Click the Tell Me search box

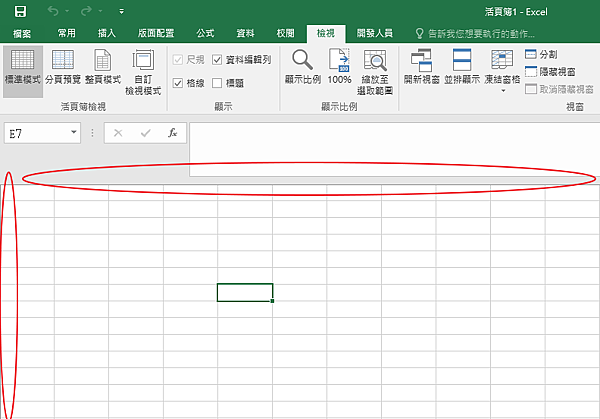[x=475, y=34]
